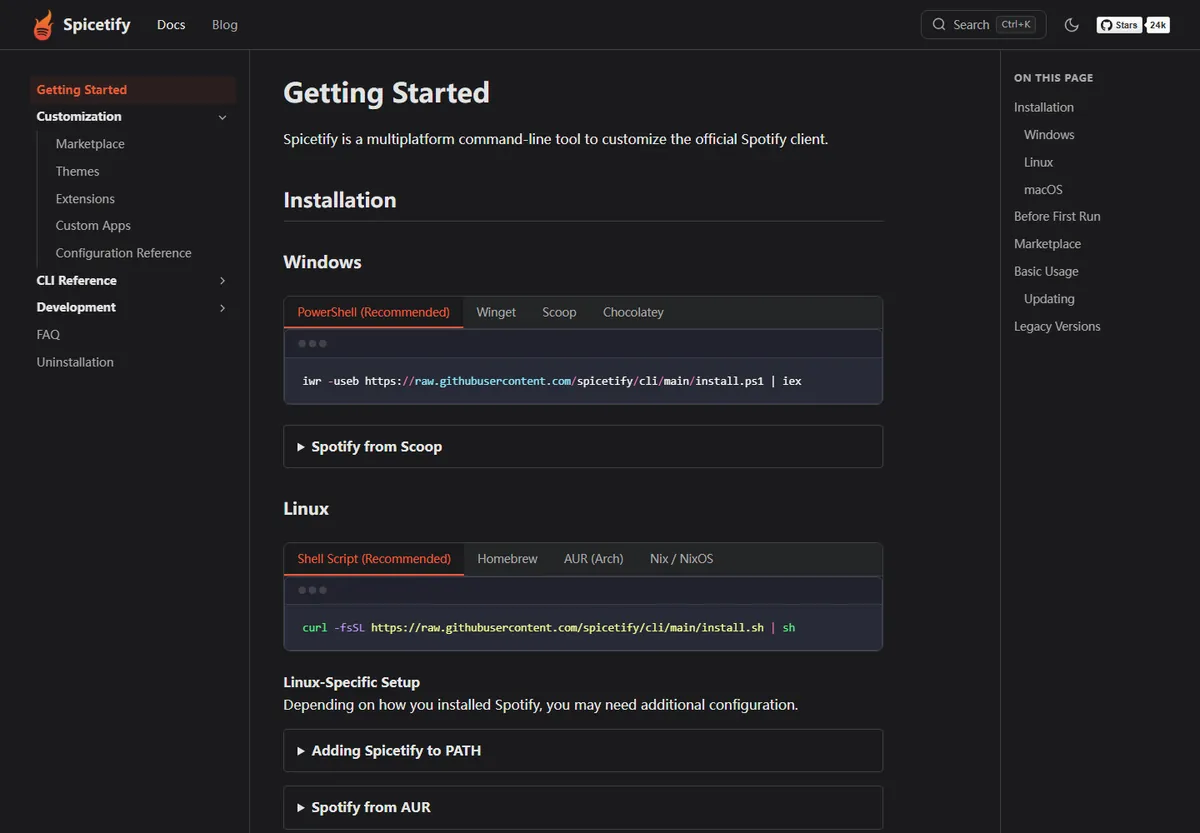Expand the Development chevron

coord(222,308)
